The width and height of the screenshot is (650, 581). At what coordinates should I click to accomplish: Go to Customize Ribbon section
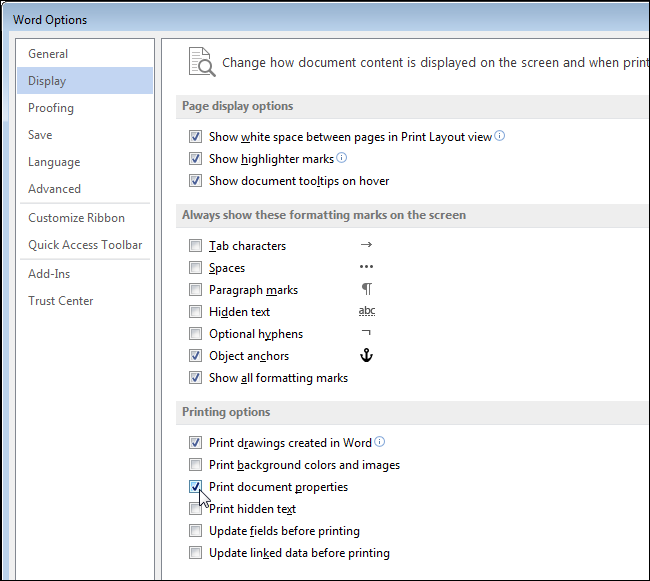point(76,218)
